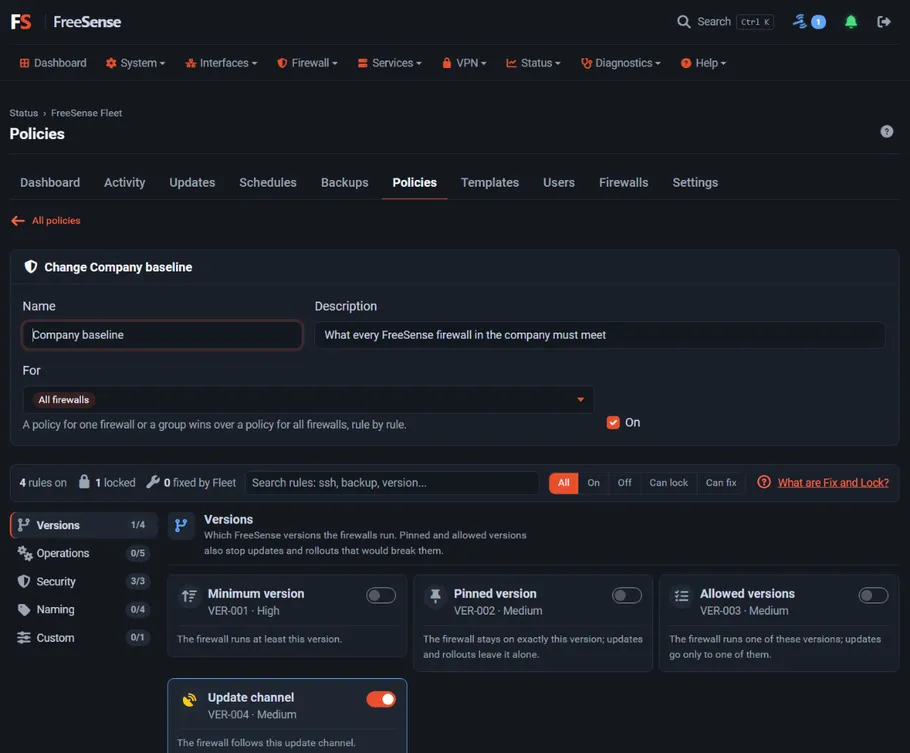Open the For firewalls dropdown arrow
The image size is (910, 753).
(x=580, y=399)
